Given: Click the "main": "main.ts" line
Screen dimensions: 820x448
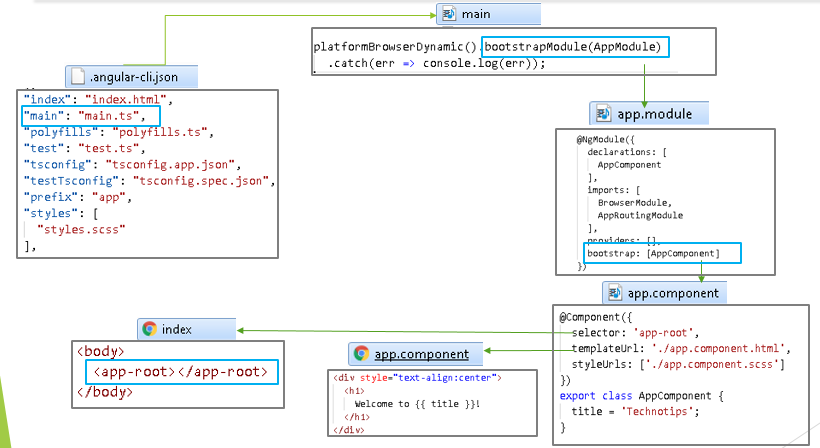Looking at the screenshot, I should (x=84, y=116).
